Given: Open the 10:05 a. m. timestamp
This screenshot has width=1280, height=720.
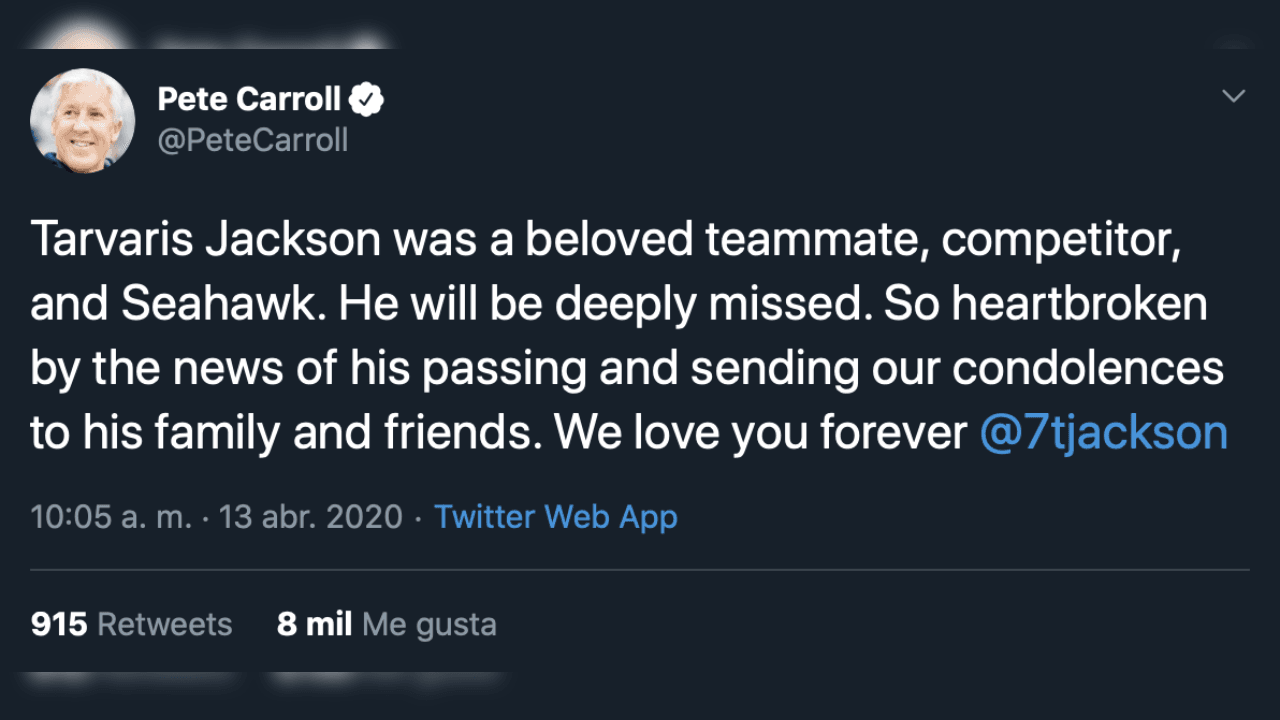Looking at the screenshot, I should tap(110, 517).
